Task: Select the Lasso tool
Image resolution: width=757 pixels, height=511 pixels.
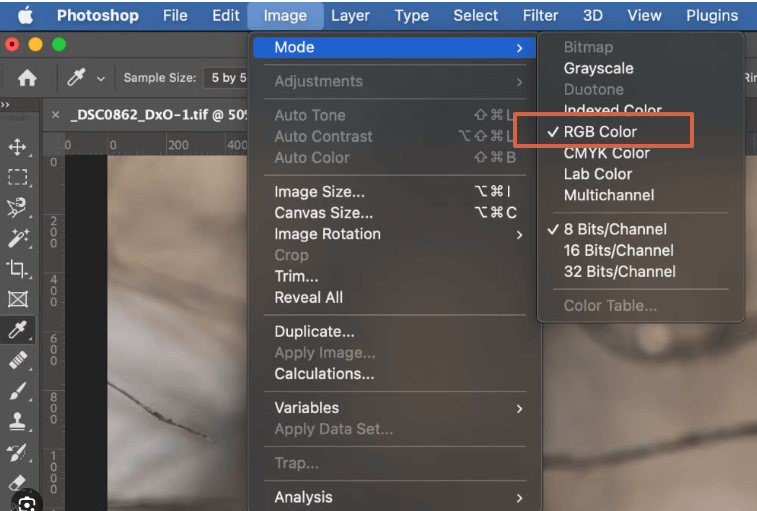Action: (x=17, y=208)
